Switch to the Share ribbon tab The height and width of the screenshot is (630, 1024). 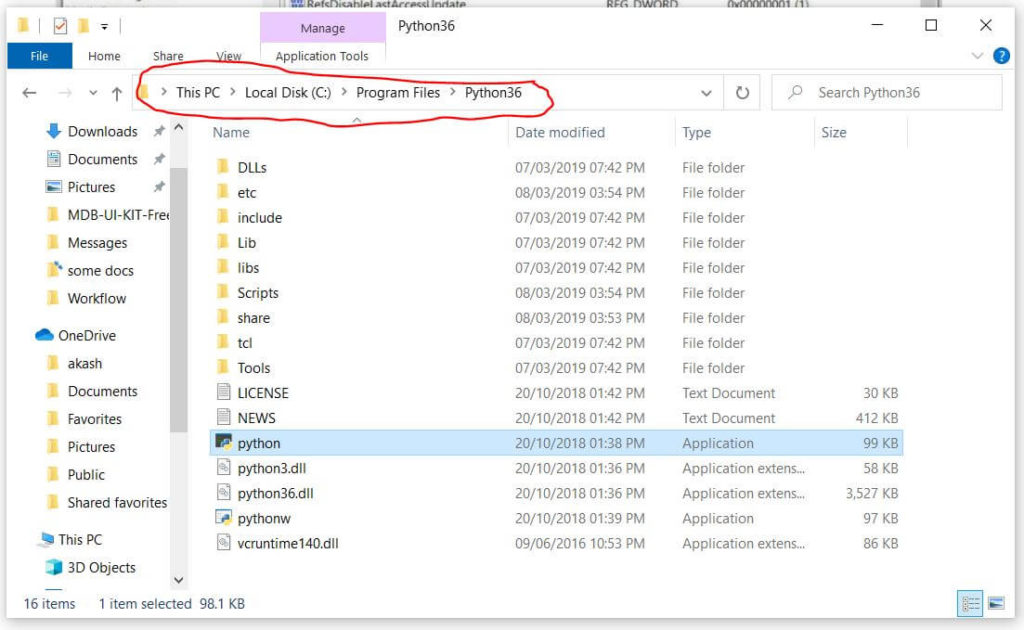pos(168,56)
